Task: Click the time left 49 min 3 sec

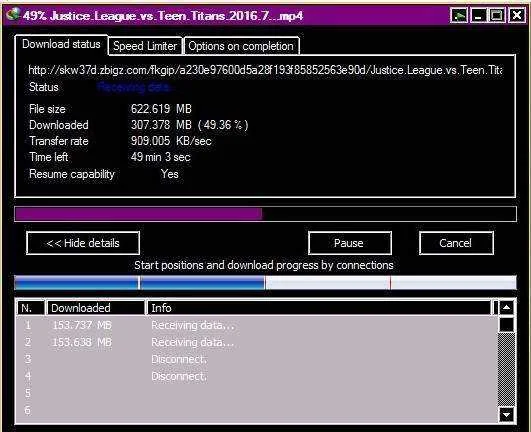Action: (161, 157)
